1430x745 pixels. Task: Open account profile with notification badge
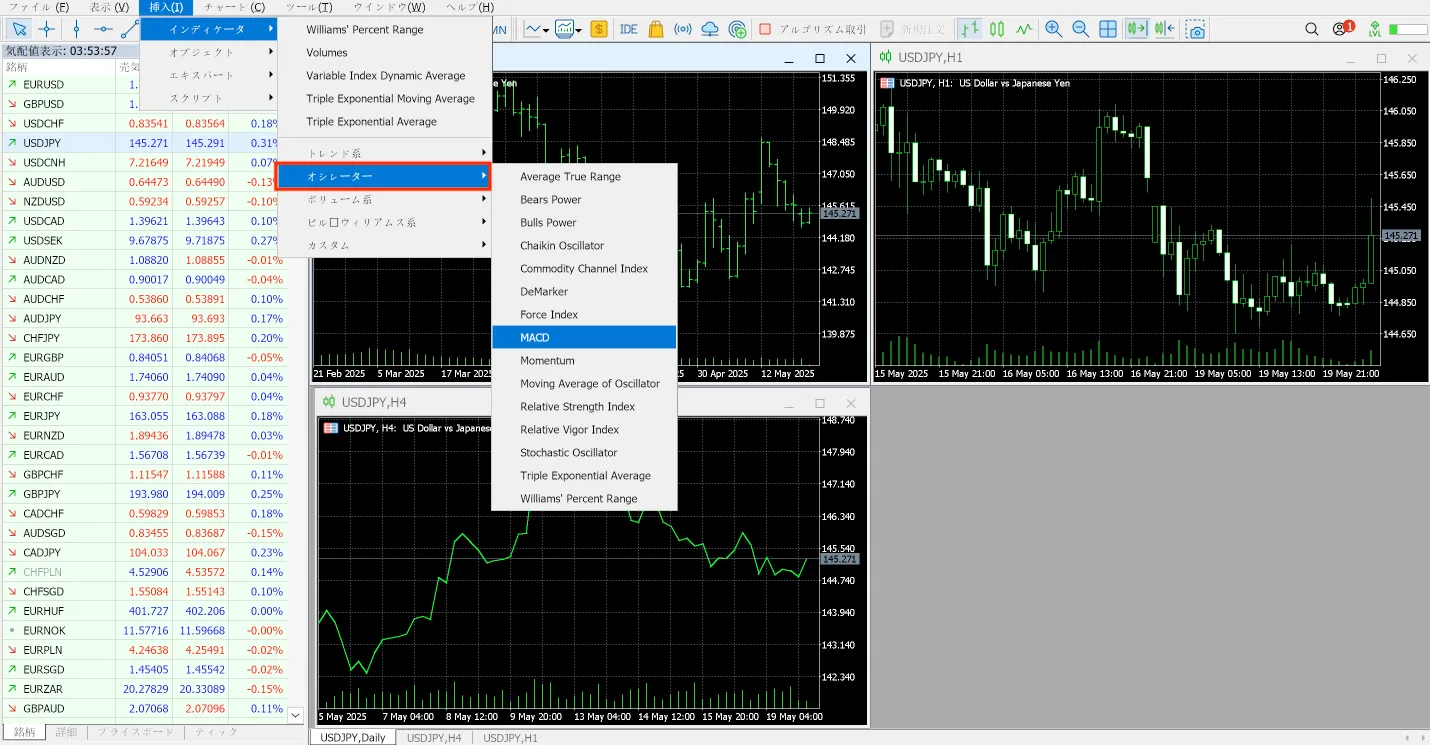coord(1343,28)
